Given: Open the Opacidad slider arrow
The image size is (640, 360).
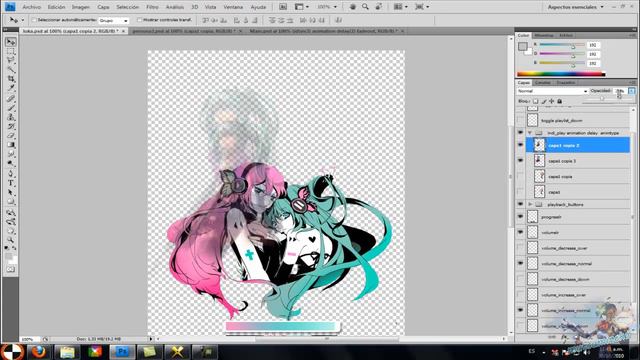Looking at the screenshot, I should [631, 91].
